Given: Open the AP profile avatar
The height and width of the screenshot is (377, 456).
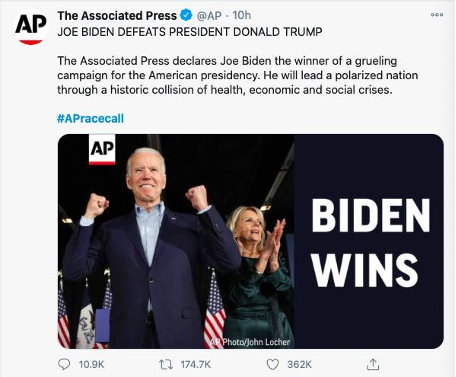Looking at the screenshot, I should coord(31,28).
